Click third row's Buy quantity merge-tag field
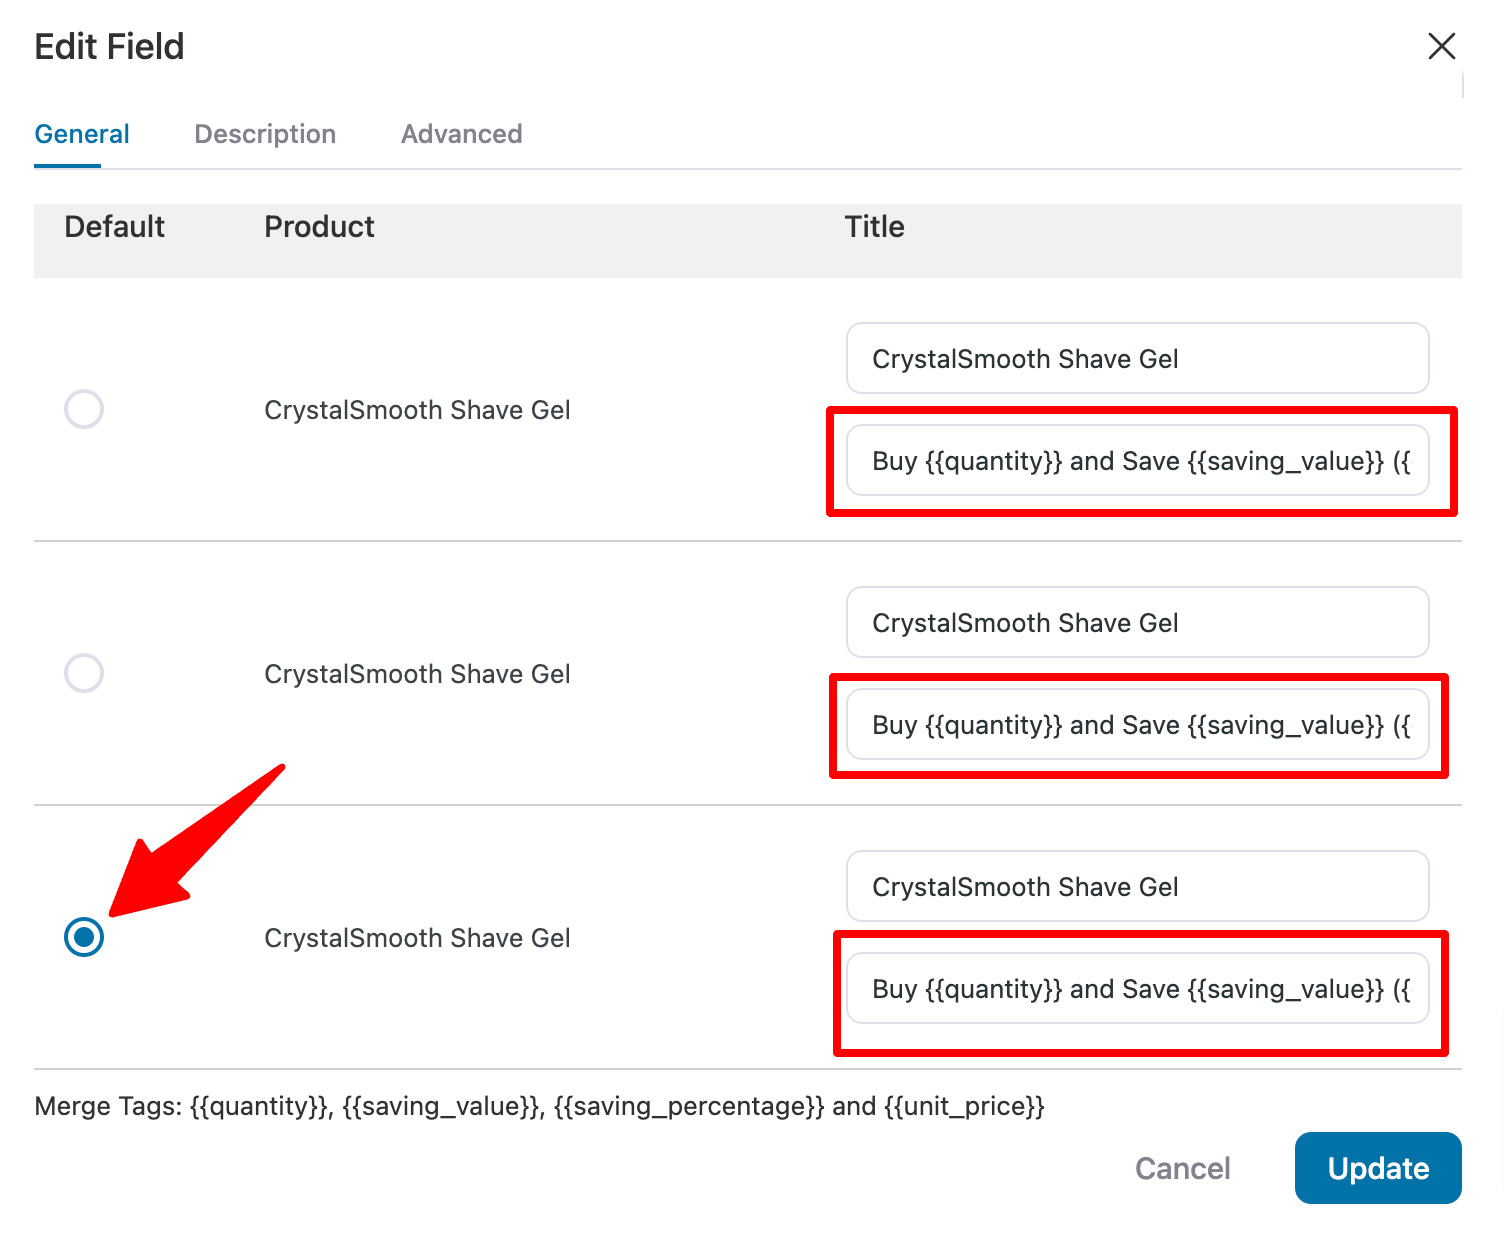1504x1242 pixels. (x=1137, y=989)
